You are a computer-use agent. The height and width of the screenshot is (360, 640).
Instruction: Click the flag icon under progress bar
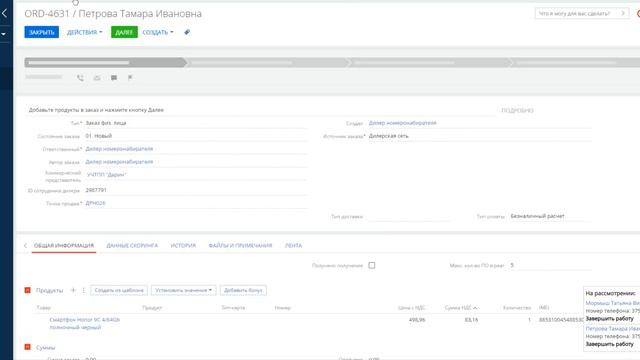(x=130, y=78)
